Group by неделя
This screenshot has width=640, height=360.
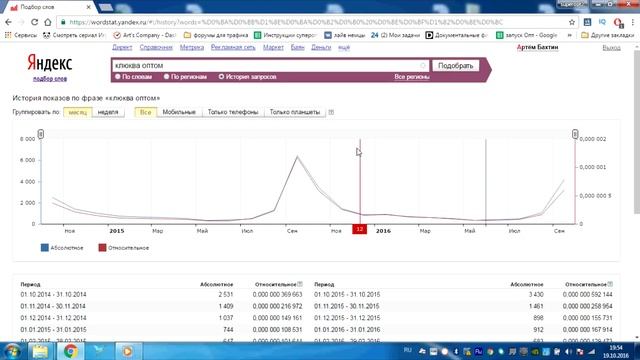(x=108, y=112)
